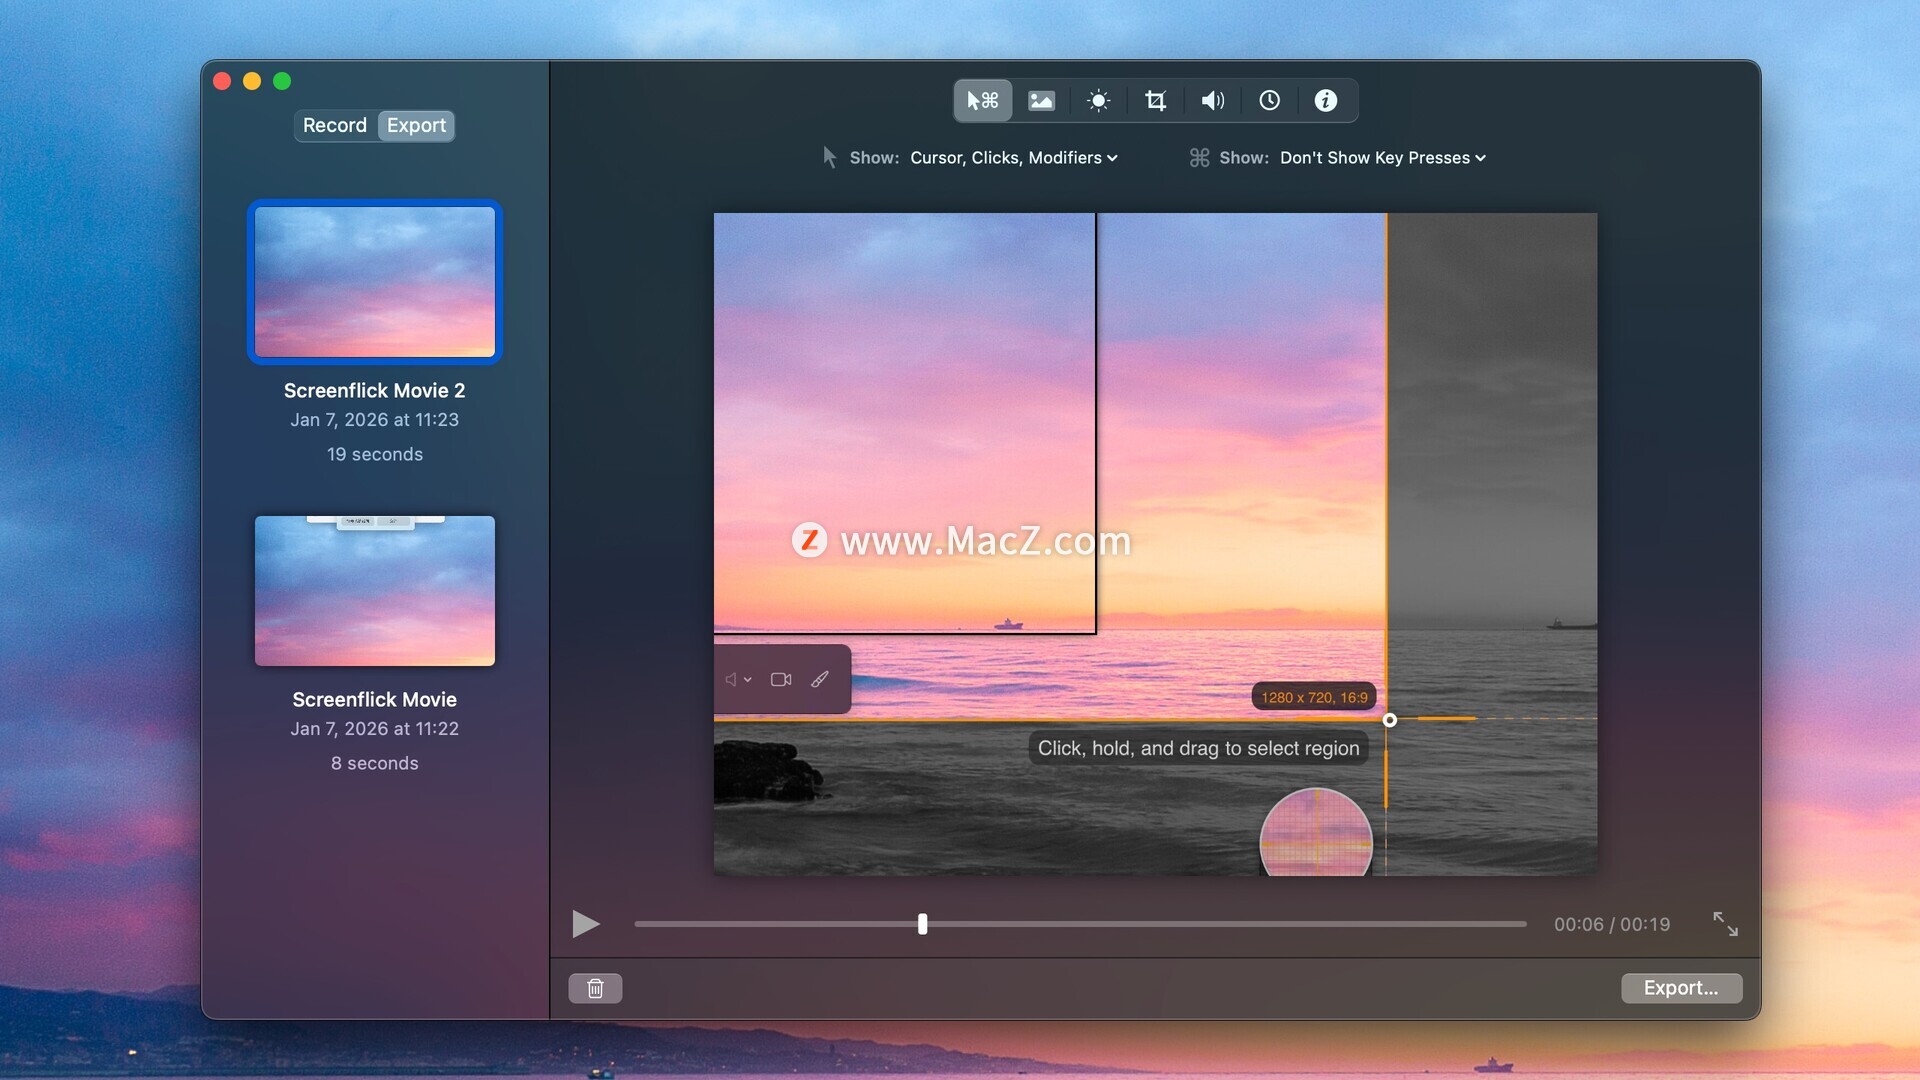This screenshot has height=1080, width=1920.
Task: Click the camera icon in preview
Action: coord(781,679)
